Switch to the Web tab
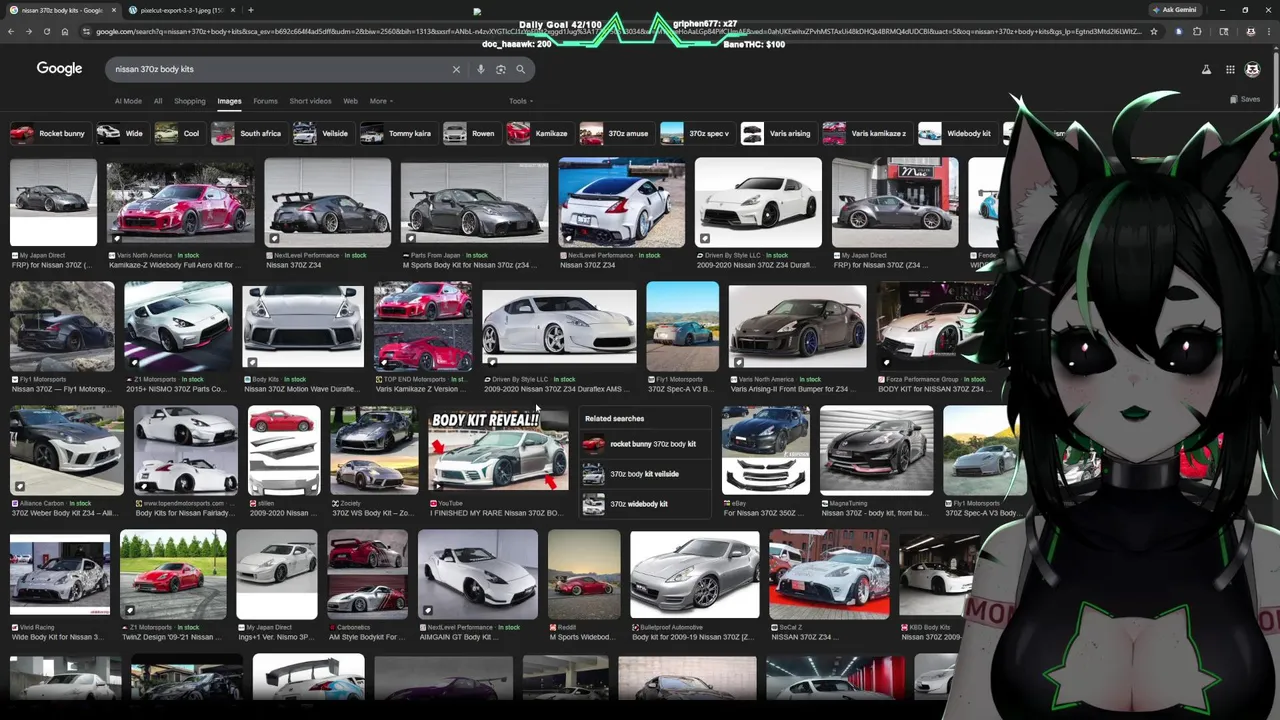 click(x=350, y=101)
